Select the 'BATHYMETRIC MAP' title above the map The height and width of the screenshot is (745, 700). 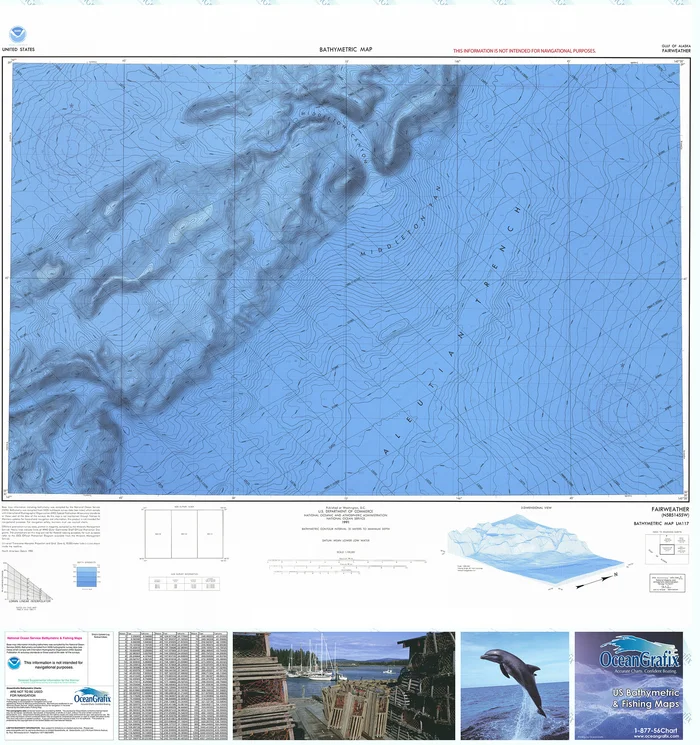[x=345, y=49]
